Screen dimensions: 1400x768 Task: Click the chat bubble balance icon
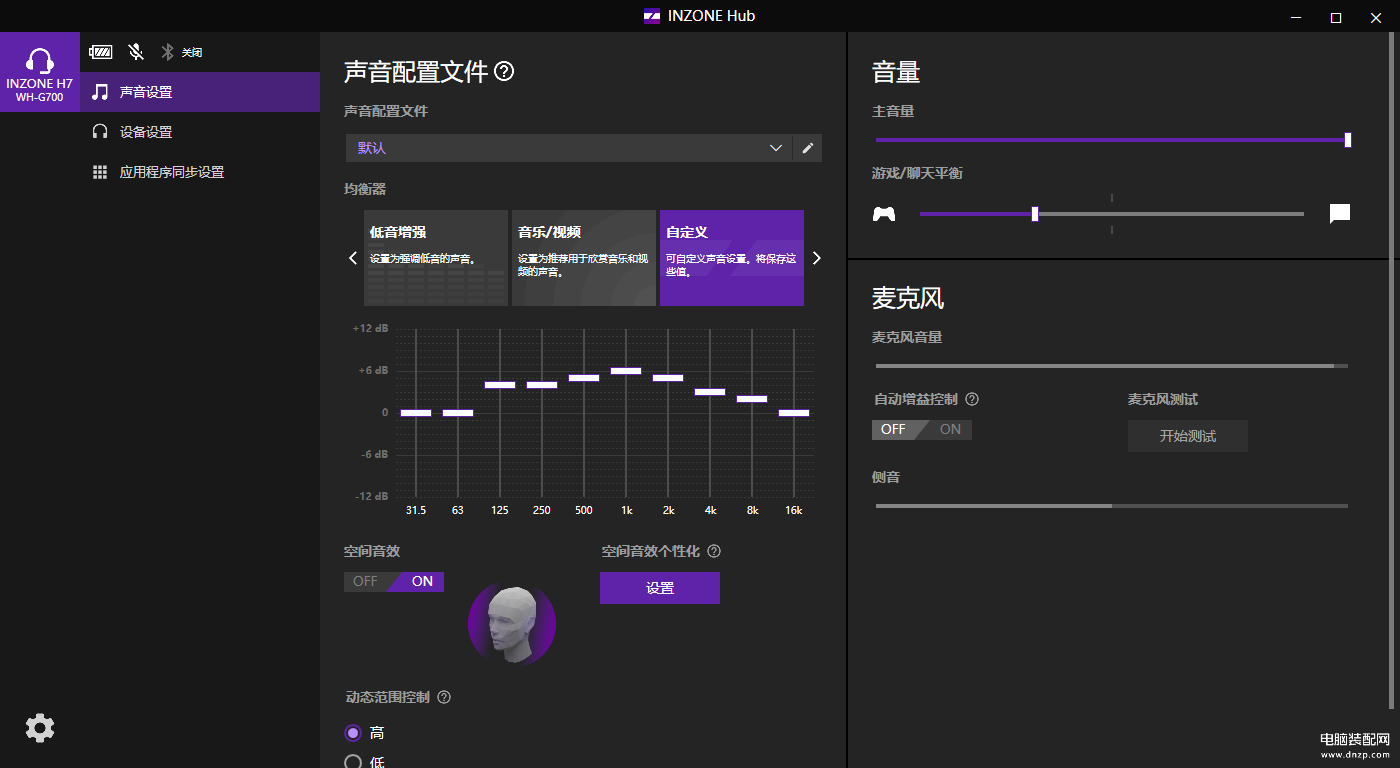point(1340,213)
